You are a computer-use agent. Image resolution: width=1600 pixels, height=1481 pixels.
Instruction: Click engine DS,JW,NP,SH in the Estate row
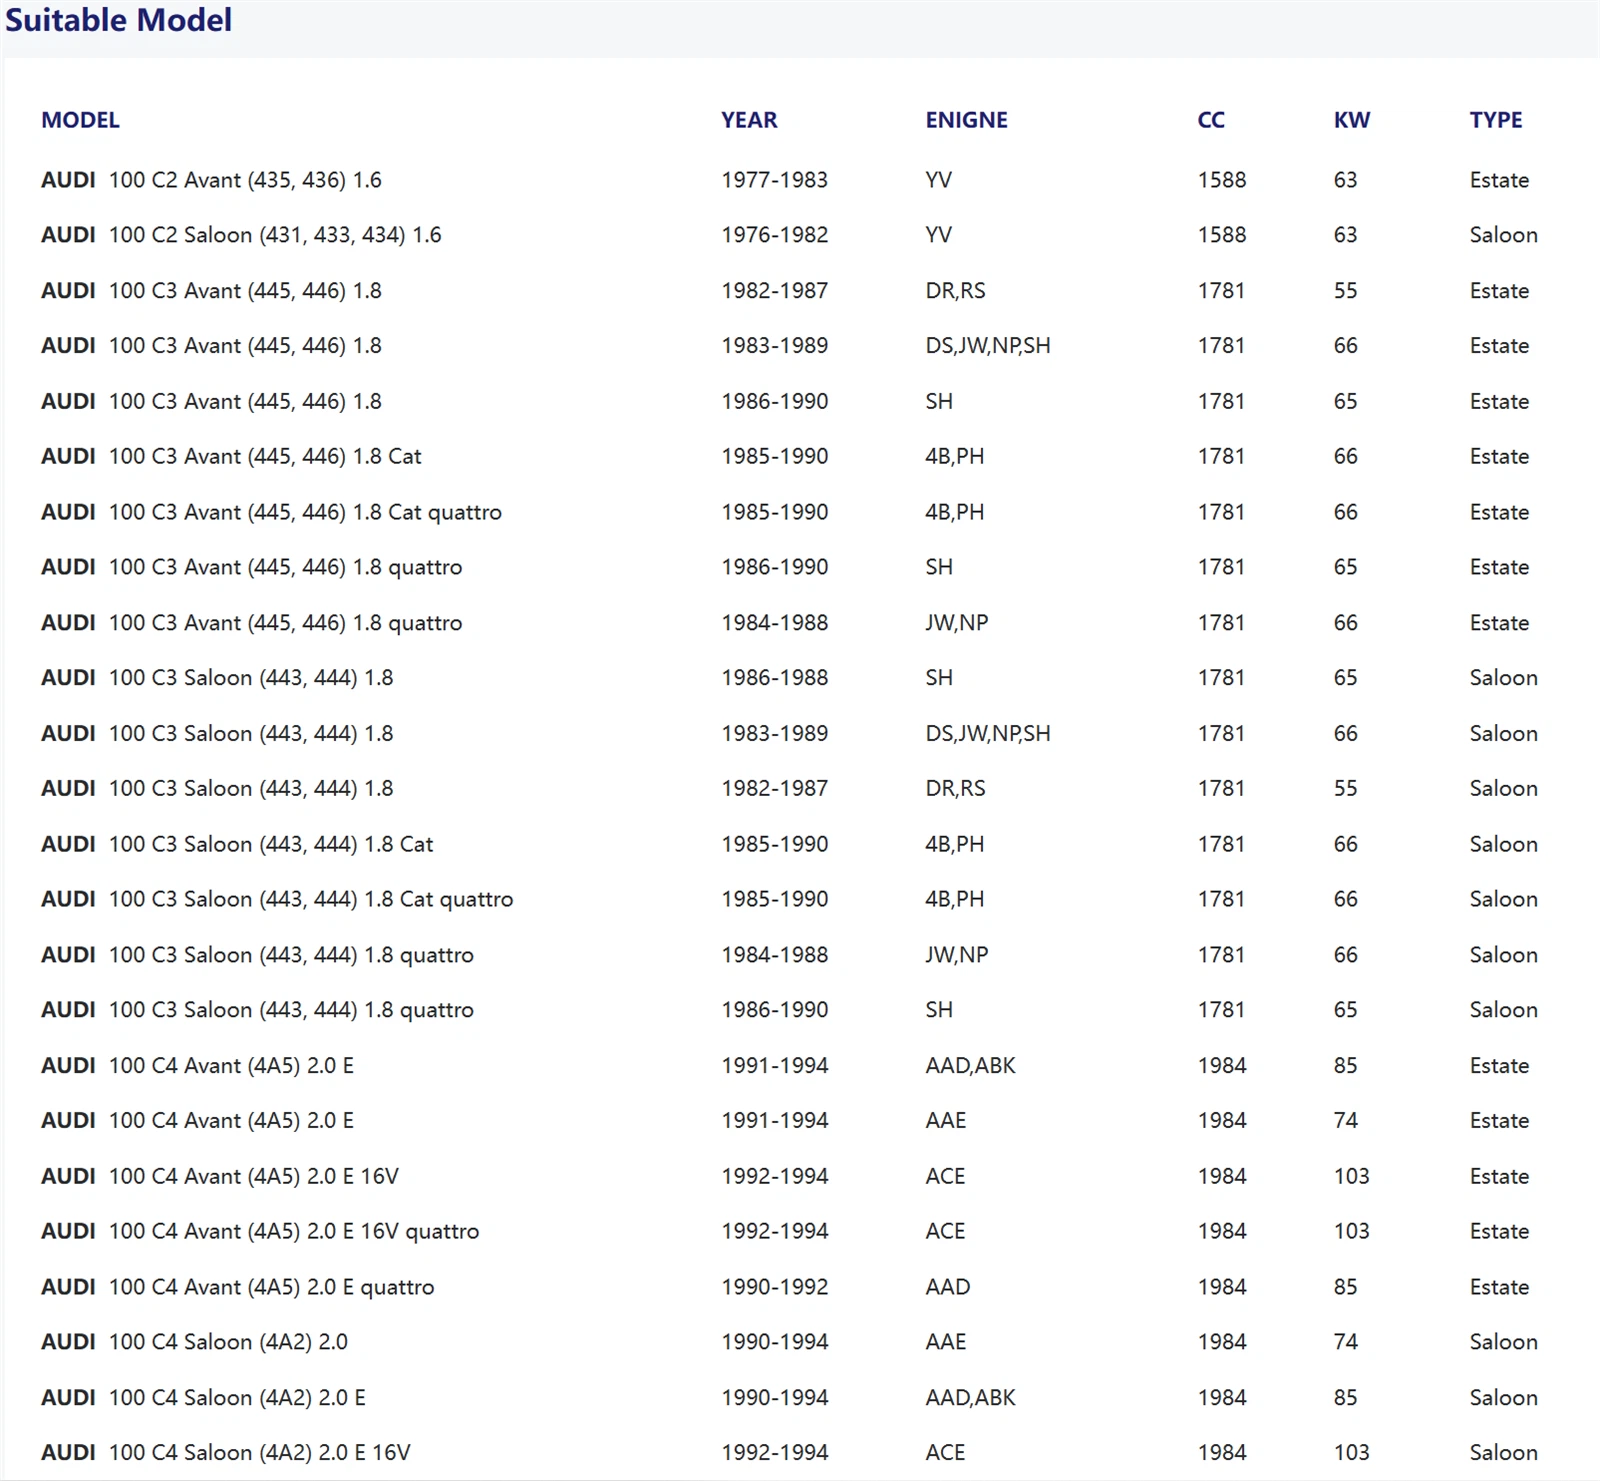click(988, 346)
